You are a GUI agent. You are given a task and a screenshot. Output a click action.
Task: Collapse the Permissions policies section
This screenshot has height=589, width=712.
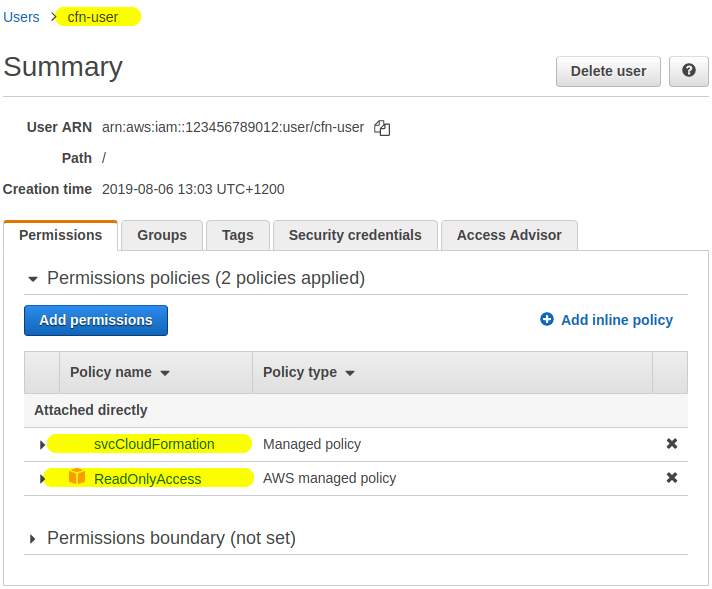coord(33,279)
